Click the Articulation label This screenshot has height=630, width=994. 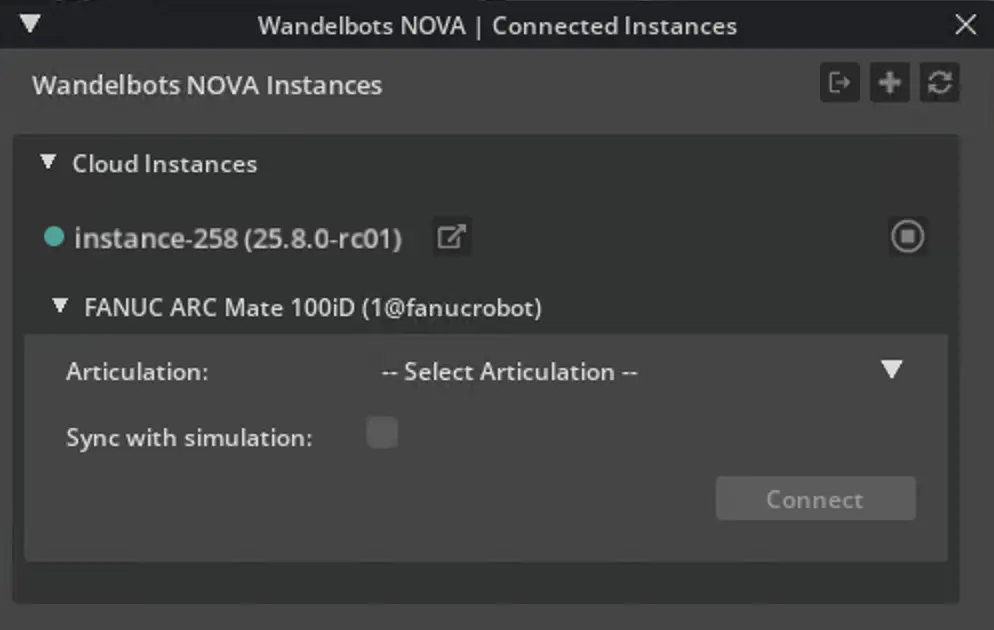point(136,371)
